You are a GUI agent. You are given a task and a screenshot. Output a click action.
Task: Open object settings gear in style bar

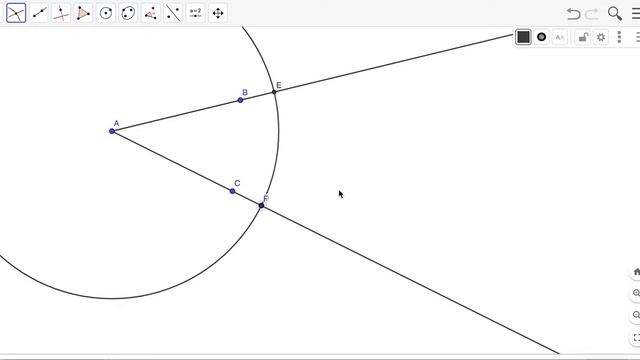[601, 37]
